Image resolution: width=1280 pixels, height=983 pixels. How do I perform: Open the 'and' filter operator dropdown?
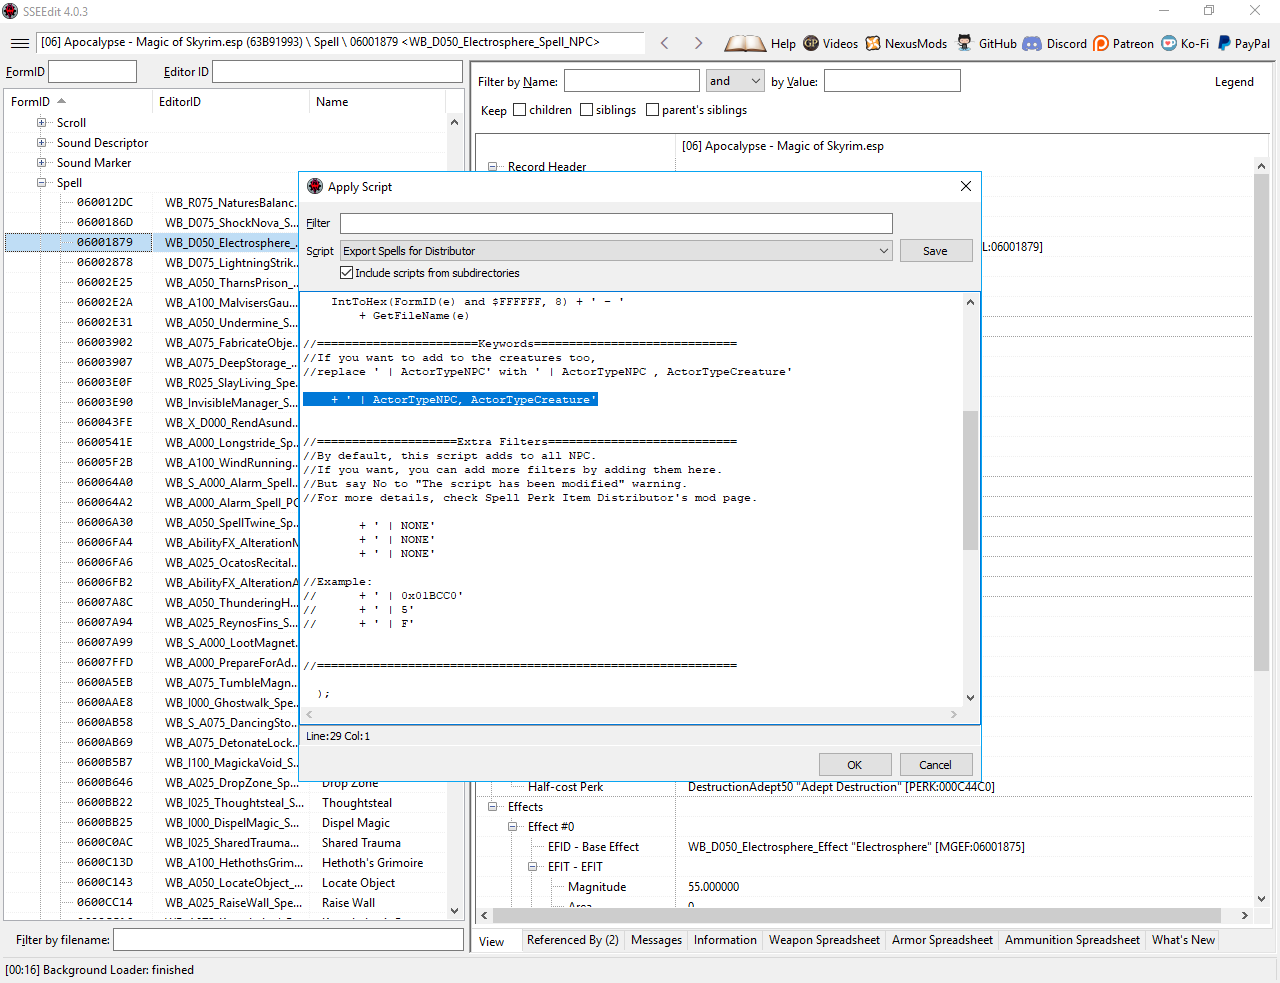tap(735, 81)
